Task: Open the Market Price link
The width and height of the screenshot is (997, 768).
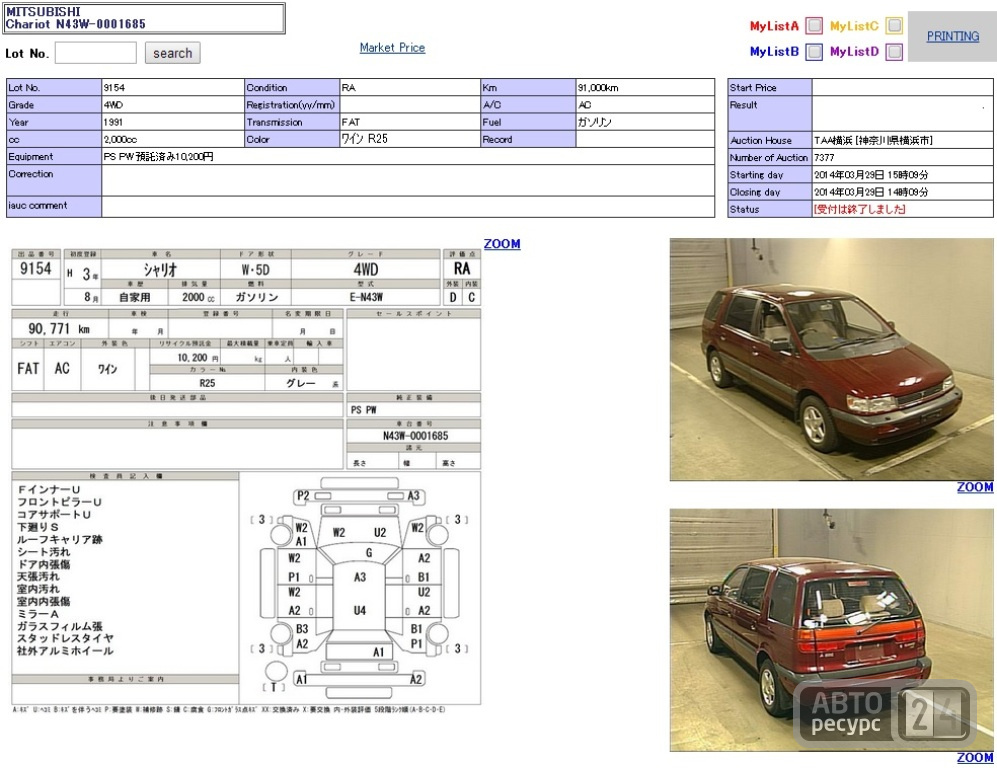Action: (x=392, y=48)
